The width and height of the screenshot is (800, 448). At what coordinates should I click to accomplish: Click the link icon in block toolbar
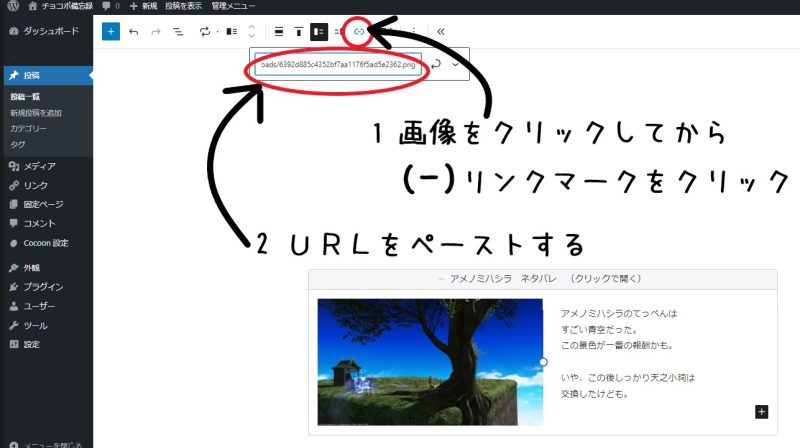point(359,31)
